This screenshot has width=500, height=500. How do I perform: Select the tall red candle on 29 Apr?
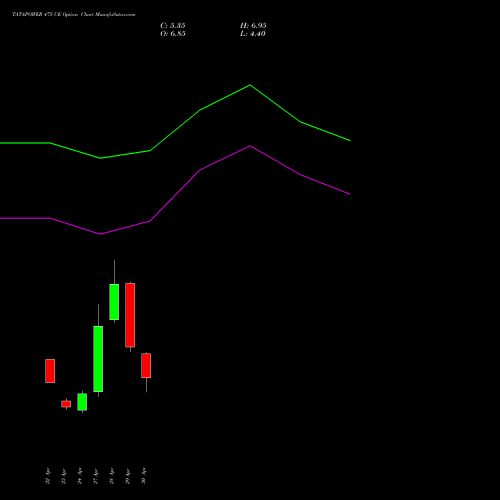(x=130, y=315)
